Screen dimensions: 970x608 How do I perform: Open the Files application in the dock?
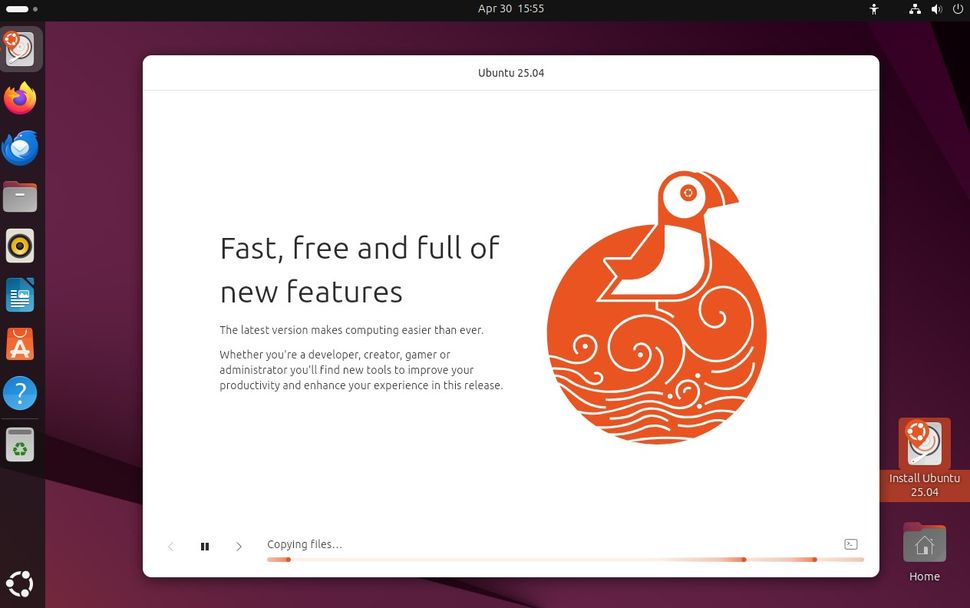(x=20, y=196)
